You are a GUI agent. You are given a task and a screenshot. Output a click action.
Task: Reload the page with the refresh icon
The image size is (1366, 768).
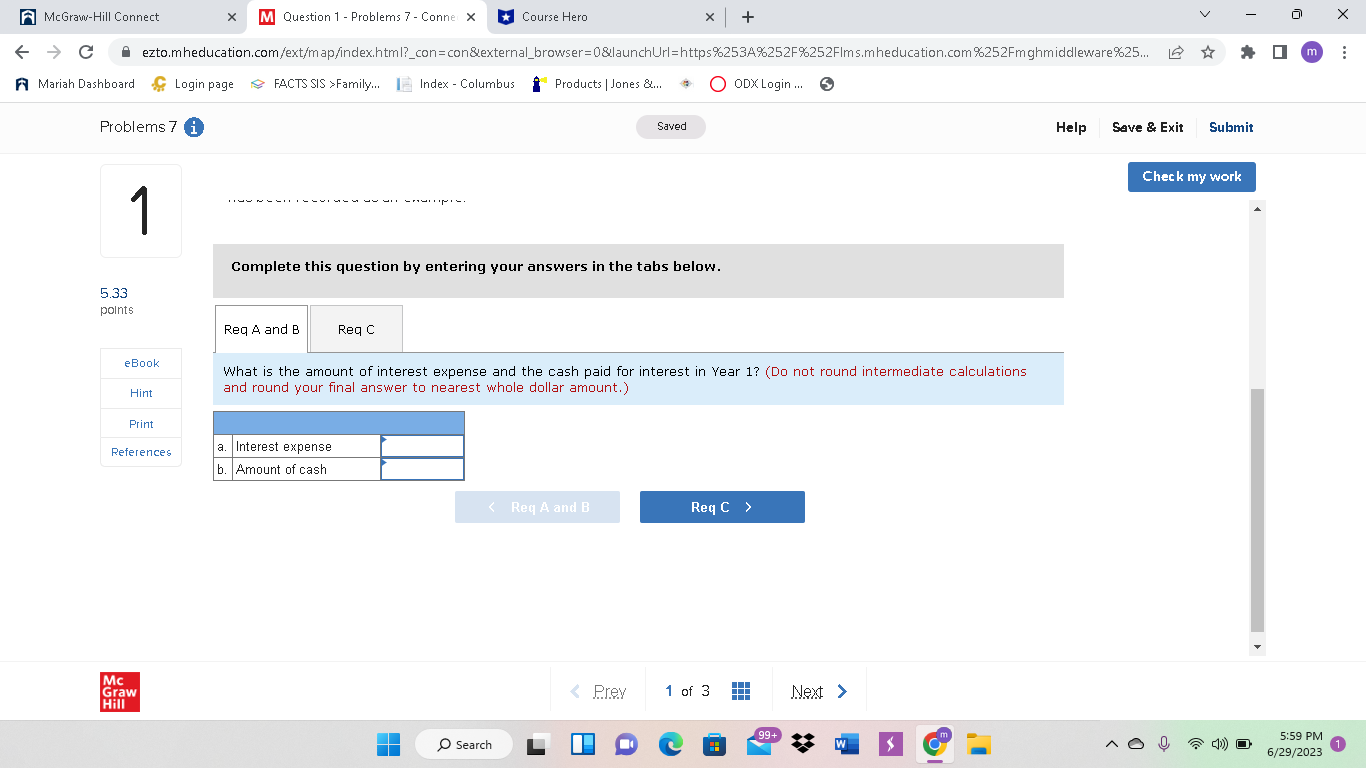pos(85,52)
